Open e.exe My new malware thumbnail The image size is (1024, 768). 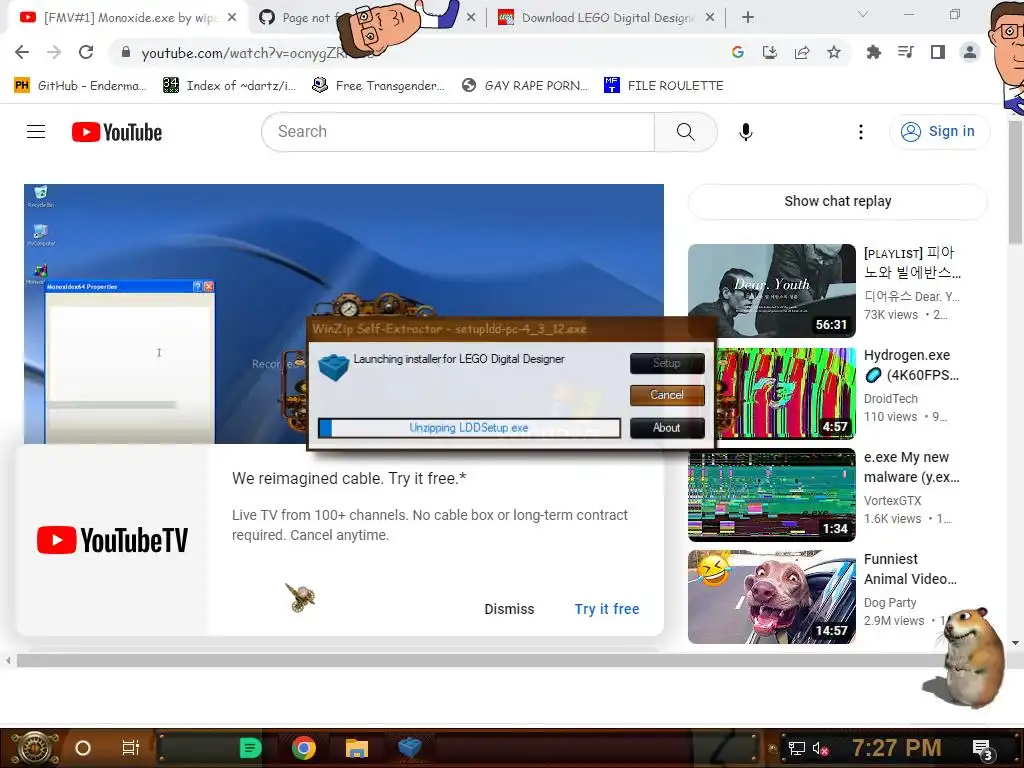[771, 495]
